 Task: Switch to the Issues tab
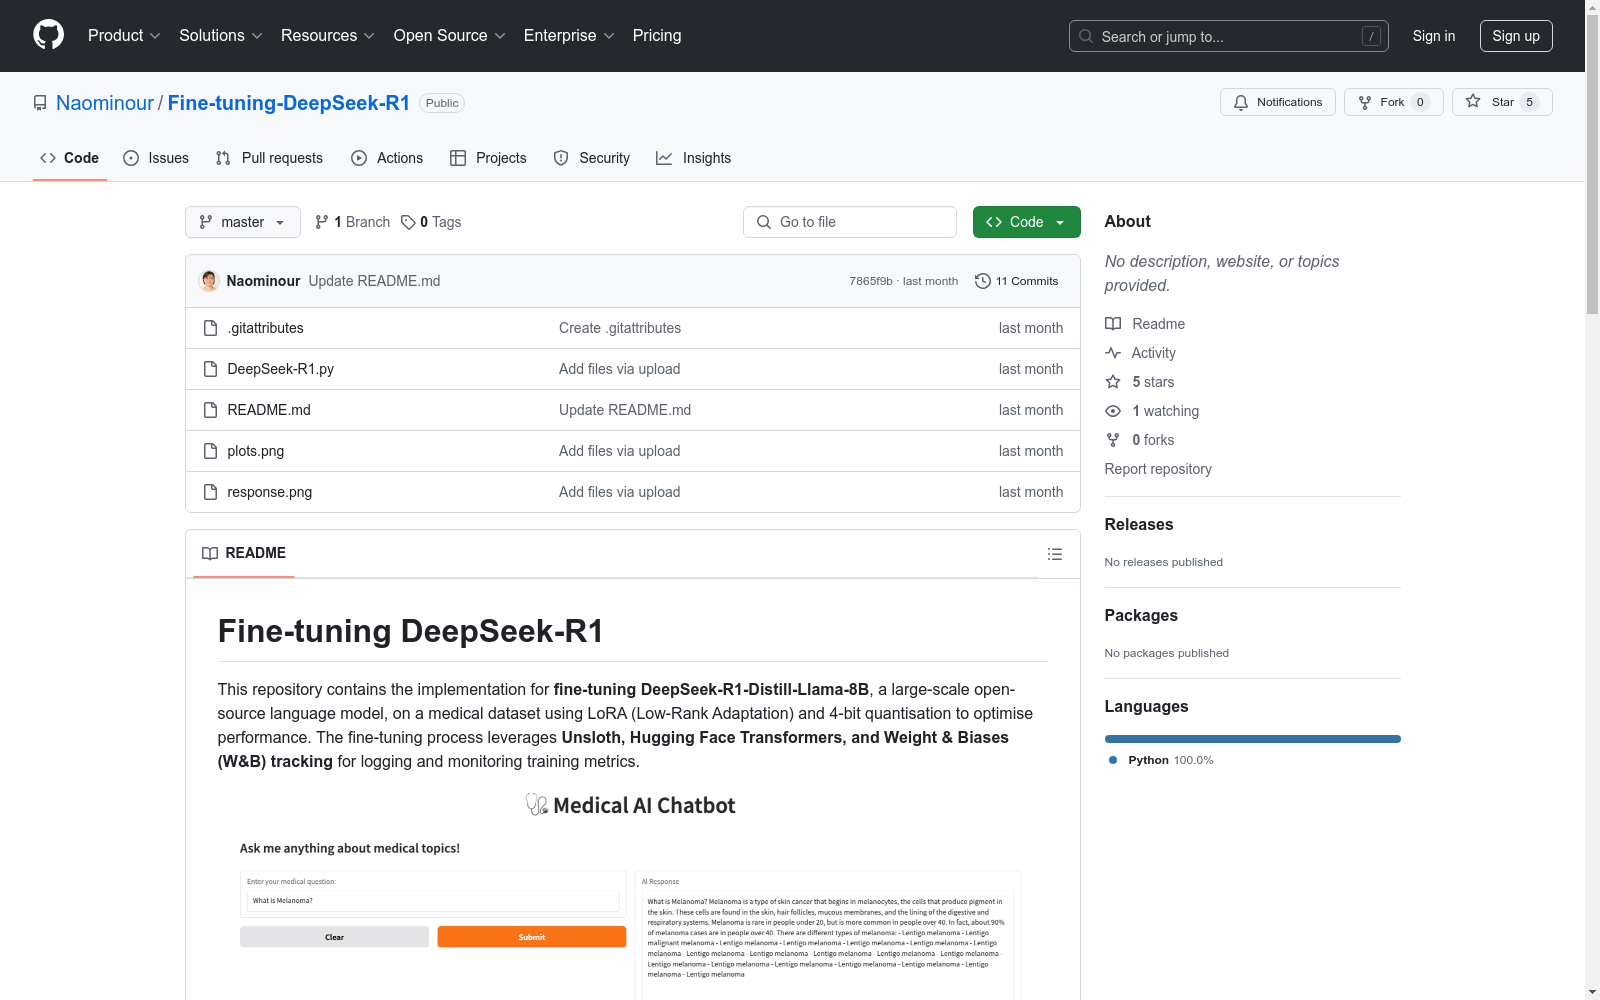click(156, 158)
